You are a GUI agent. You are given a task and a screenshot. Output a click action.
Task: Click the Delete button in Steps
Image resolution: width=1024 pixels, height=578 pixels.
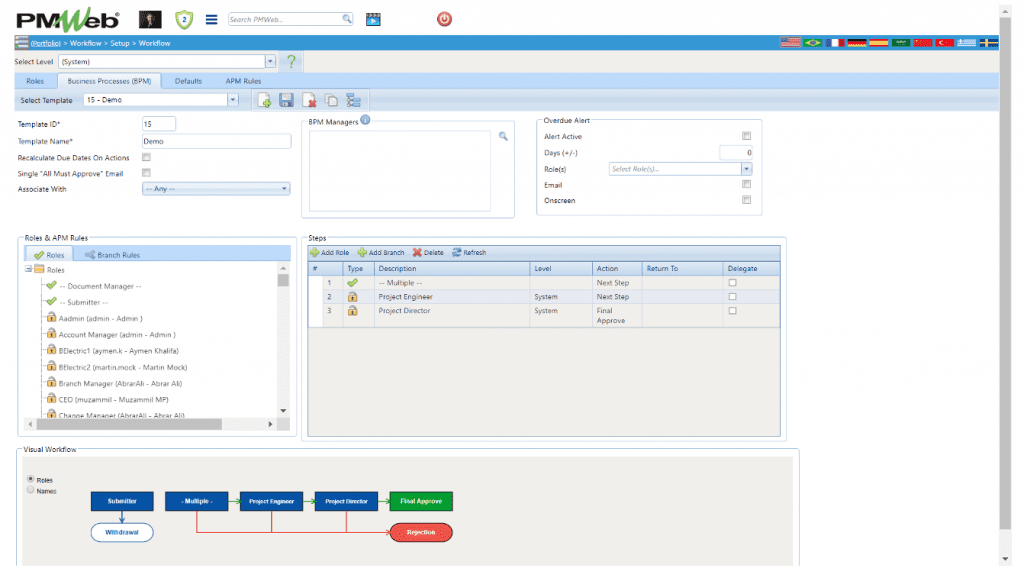pos(428,253)
